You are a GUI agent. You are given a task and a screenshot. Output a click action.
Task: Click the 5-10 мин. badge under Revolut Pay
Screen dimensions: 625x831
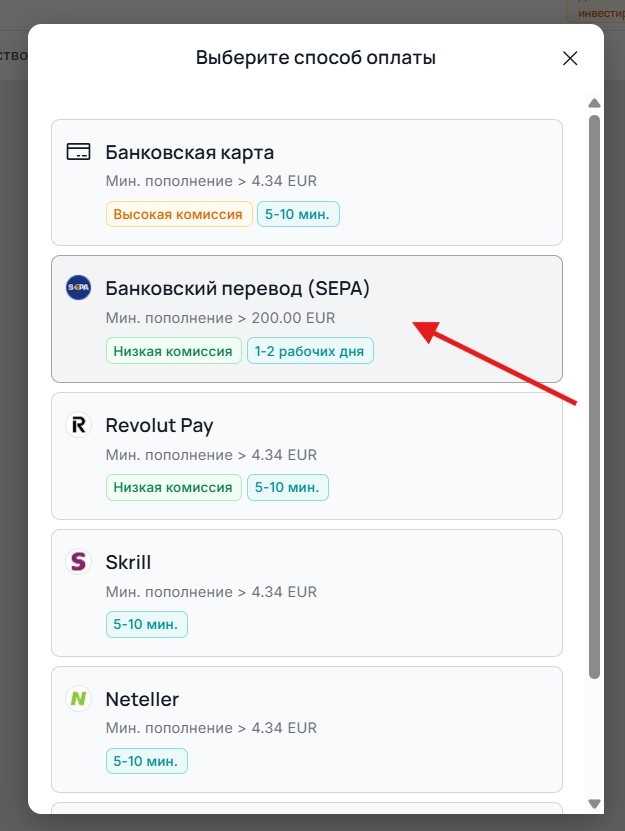coord(287,488)
